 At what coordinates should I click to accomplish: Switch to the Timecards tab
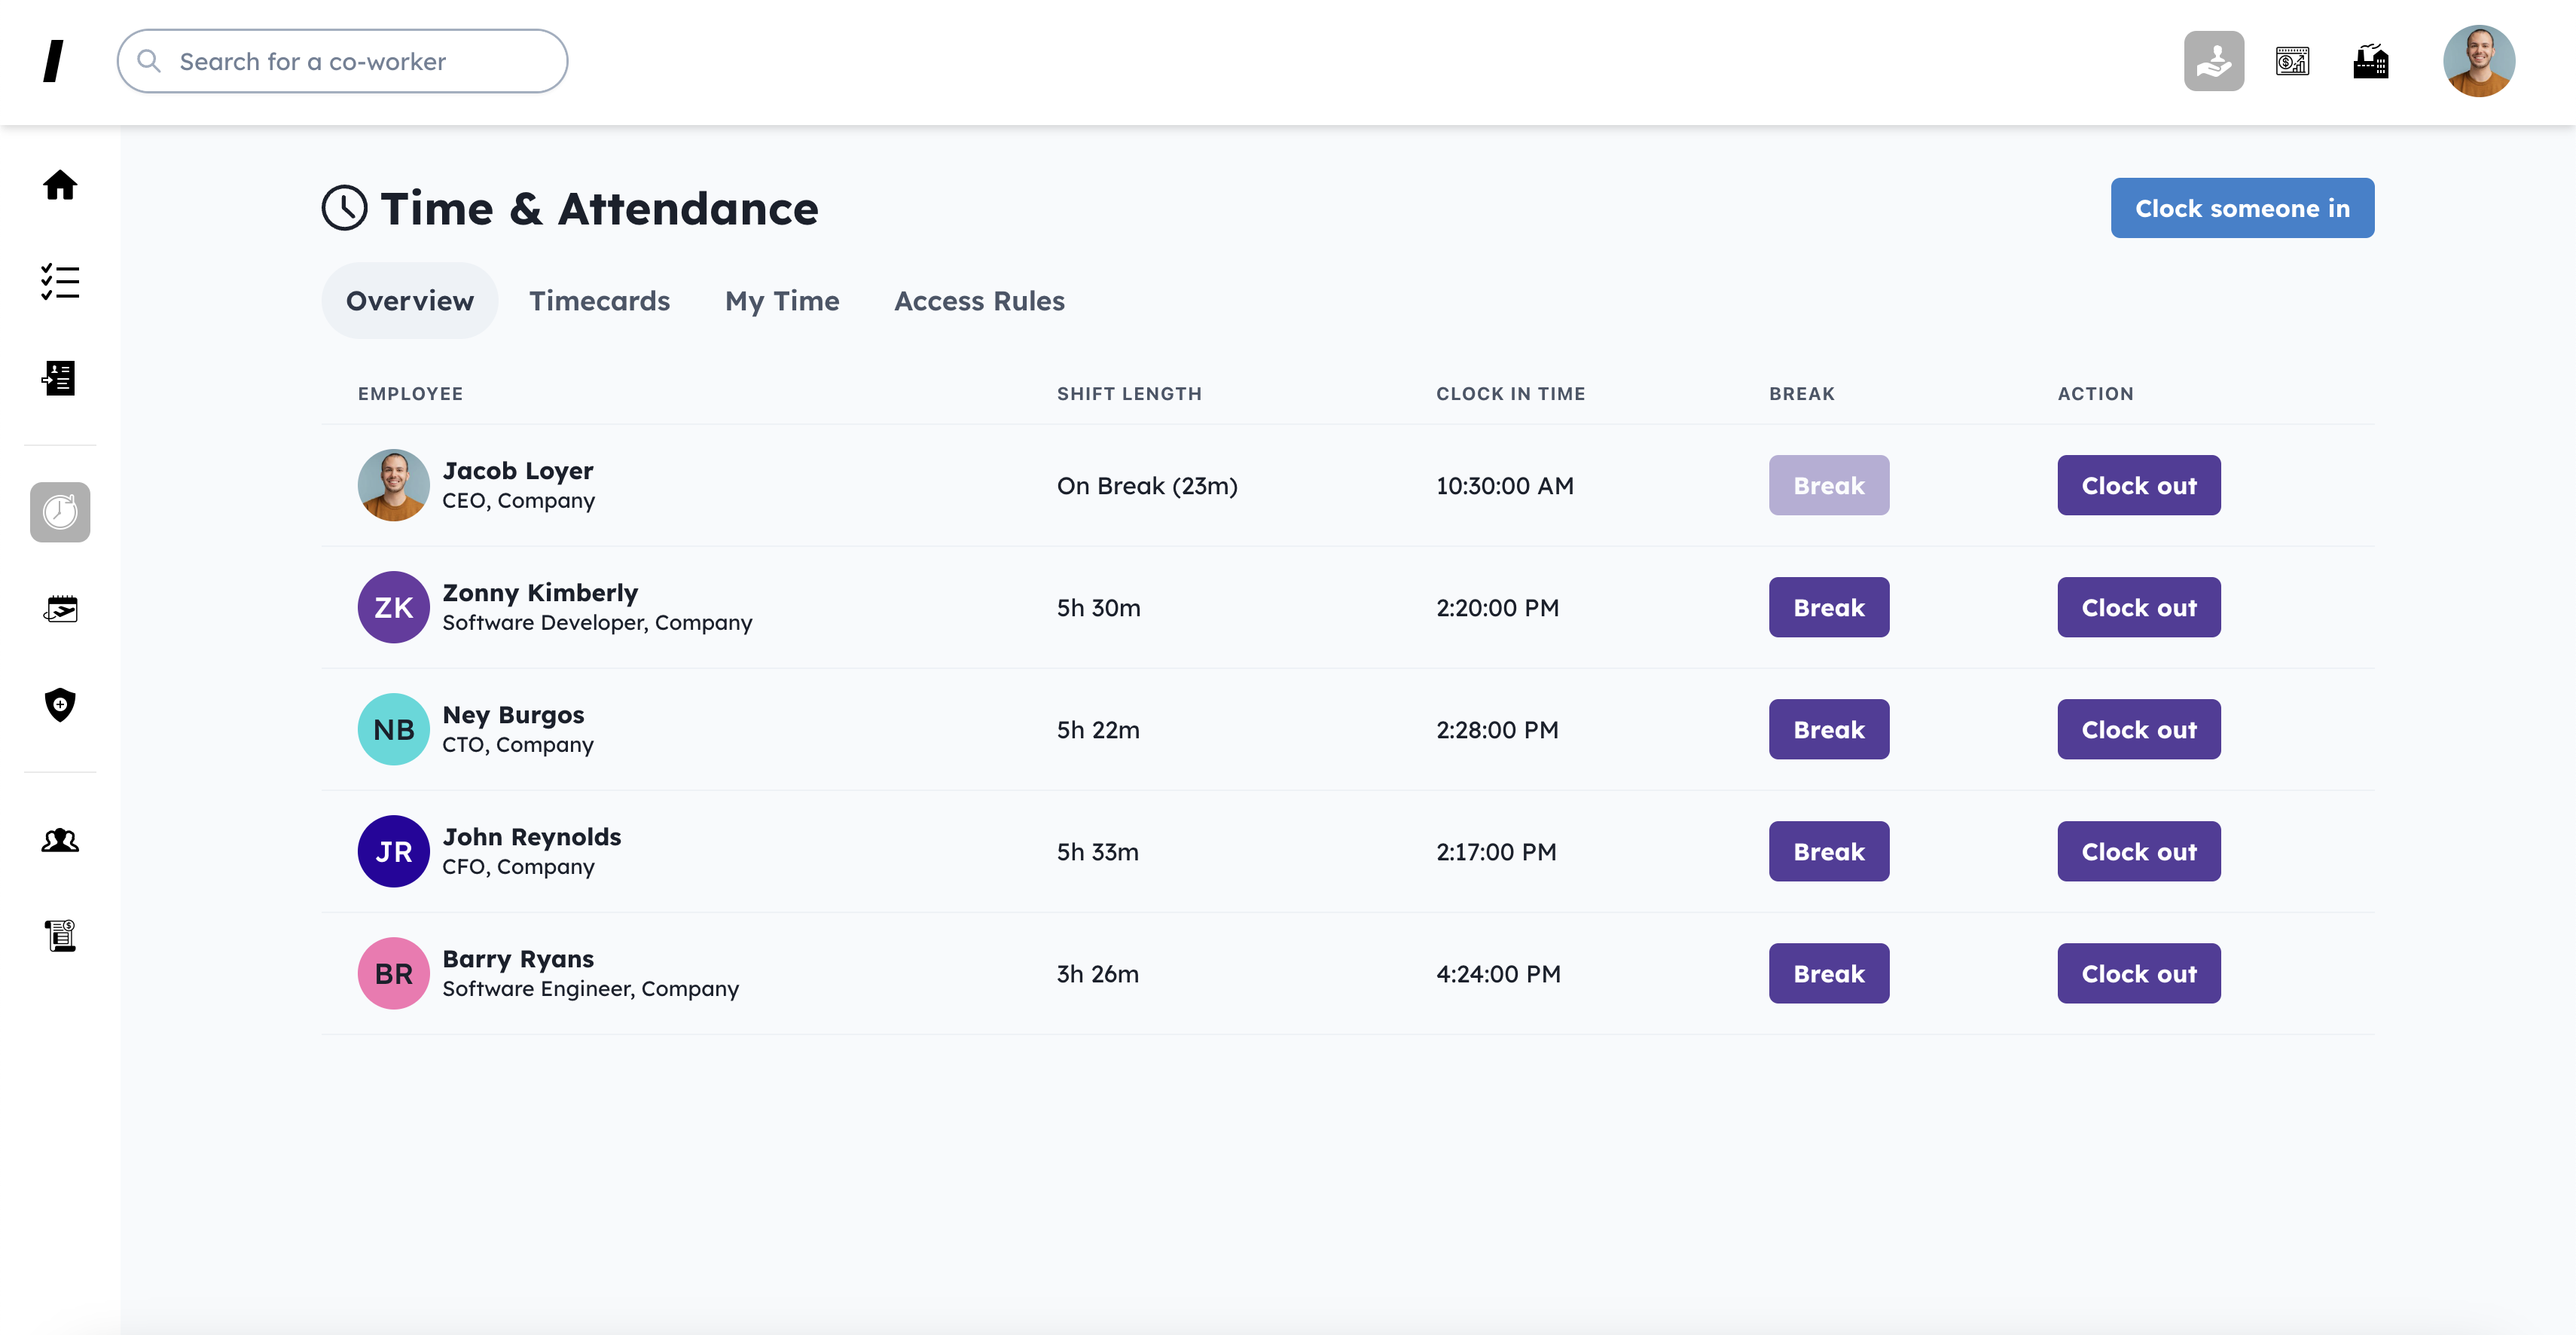[x=599, y=301]
